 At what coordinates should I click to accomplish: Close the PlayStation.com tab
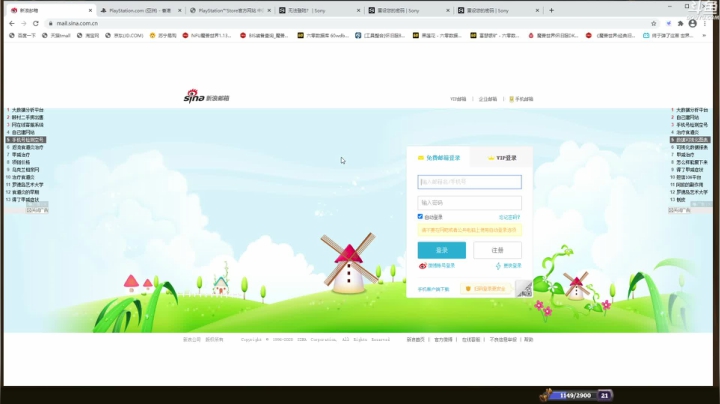pyautogui.click(x=180, y=10)
